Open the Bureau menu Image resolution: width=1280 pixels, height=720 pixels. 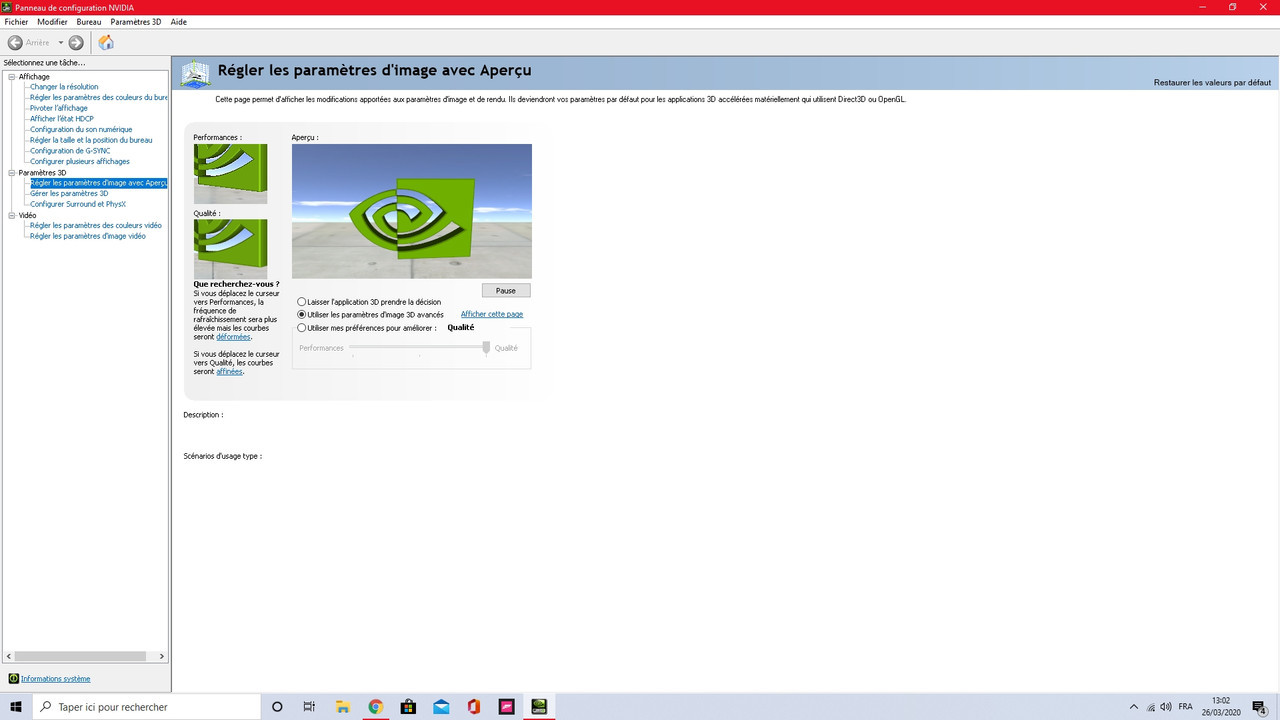(89, 22)
